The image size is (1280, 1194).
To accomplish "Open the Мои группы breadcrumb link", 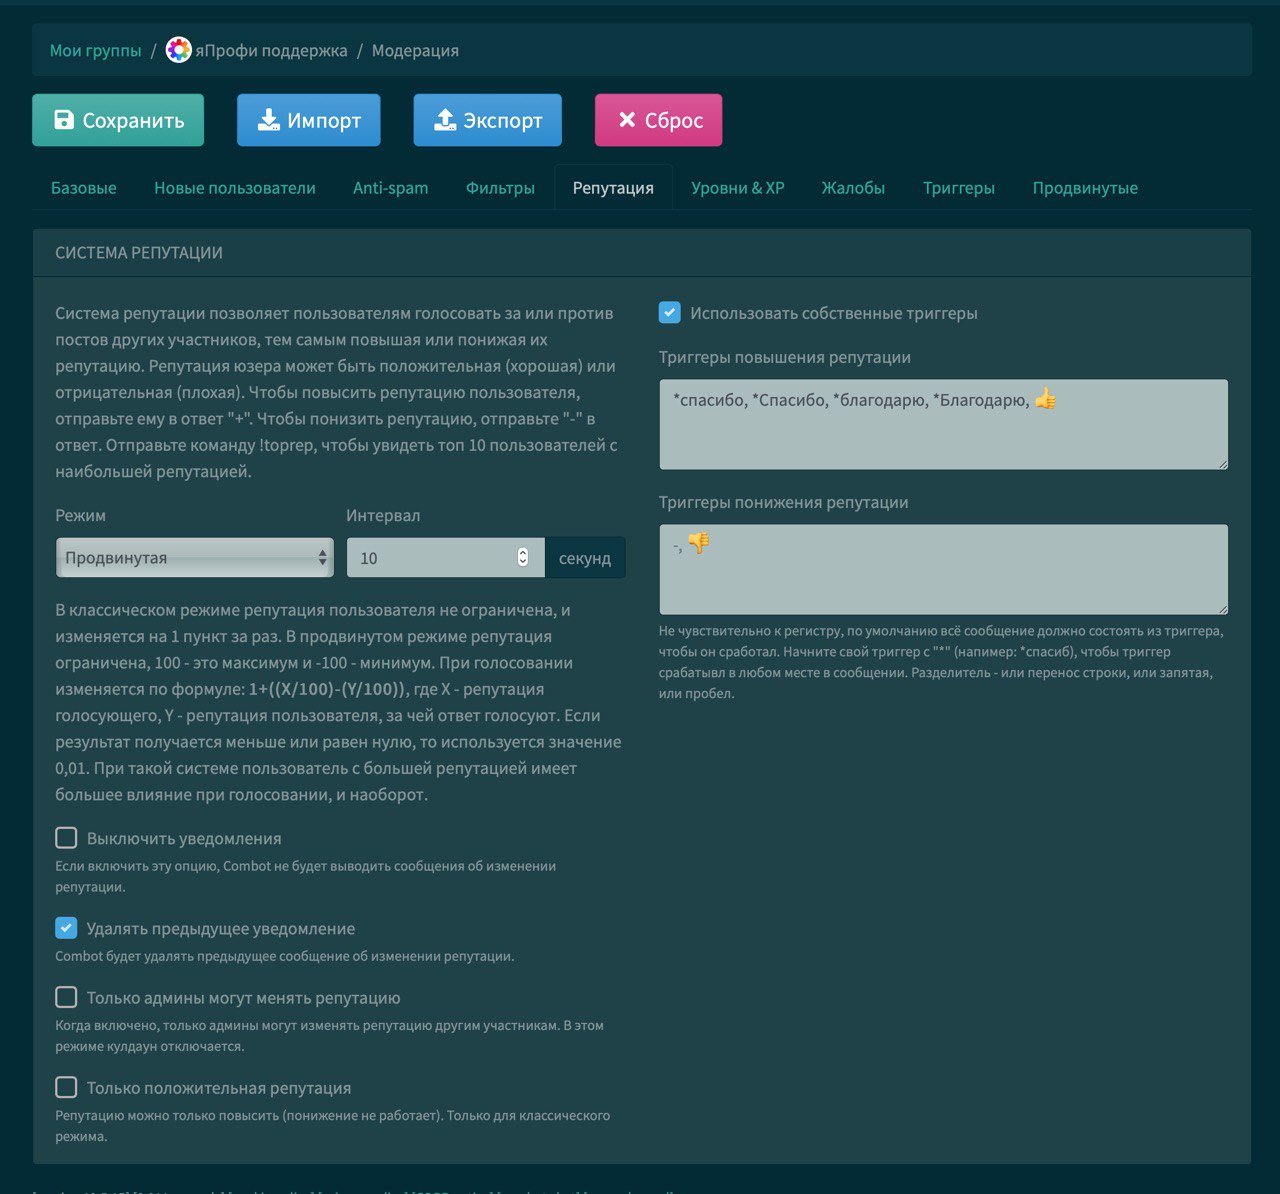I will [x=96, y=50].
